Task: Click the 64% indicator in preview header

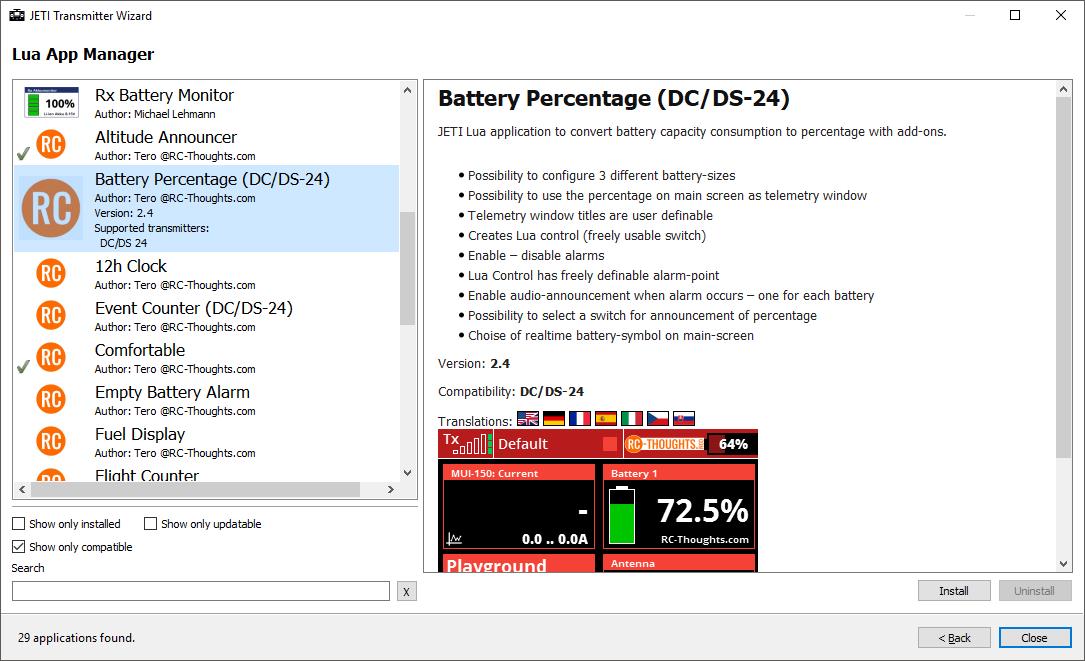Action: pos(733,444)
